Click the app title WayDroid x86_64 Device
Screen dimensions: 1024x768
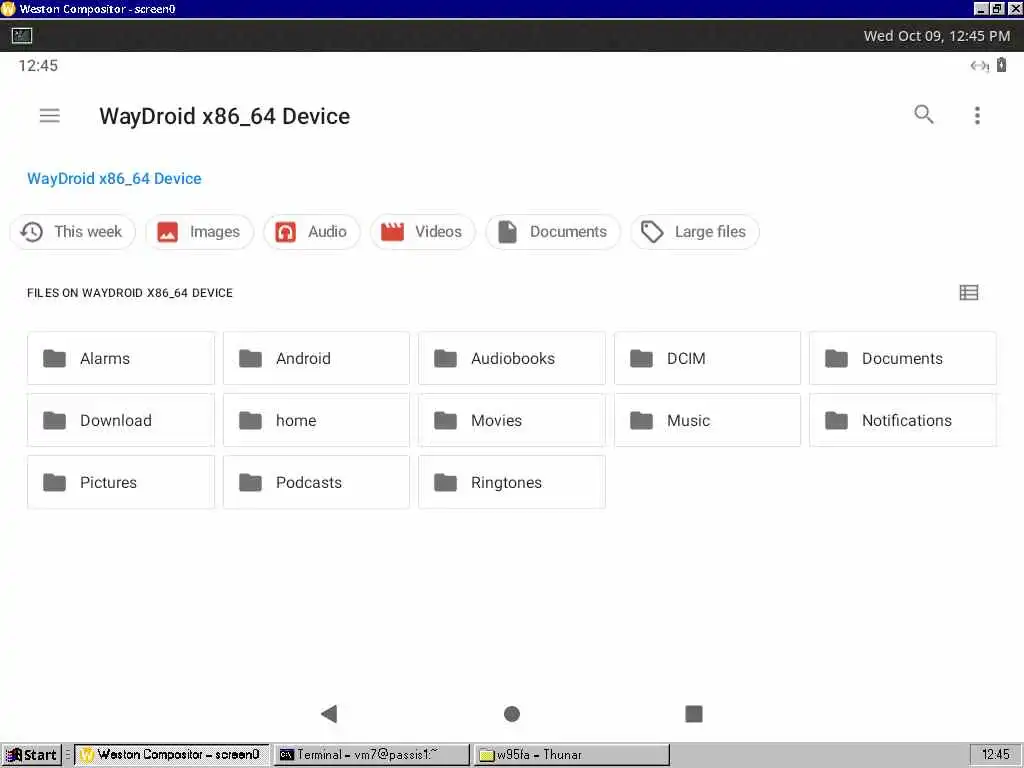point(225,116)
